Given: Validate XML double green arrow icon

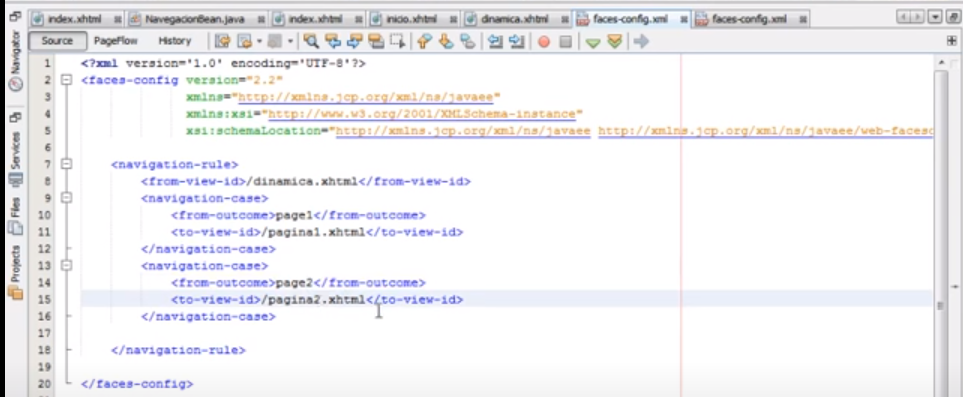Looking at the screenshot, I should (614, 41).
